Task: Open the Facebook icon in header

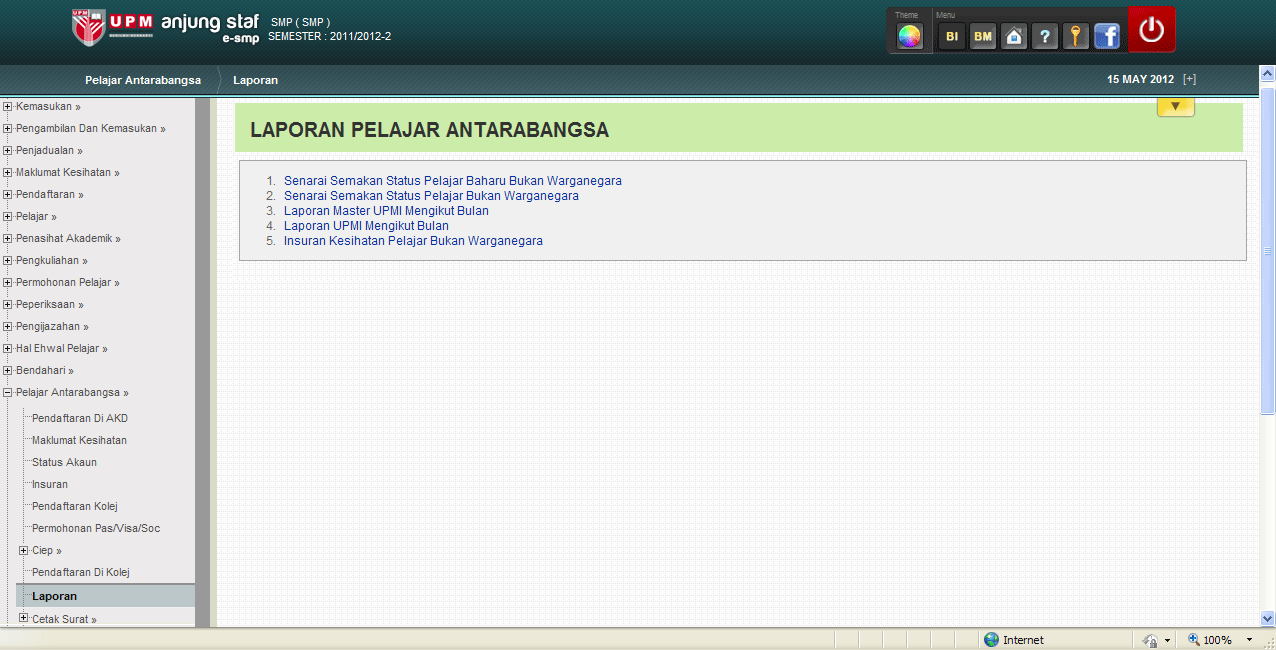Action: pyautogui.click(x=1107, y=37)
